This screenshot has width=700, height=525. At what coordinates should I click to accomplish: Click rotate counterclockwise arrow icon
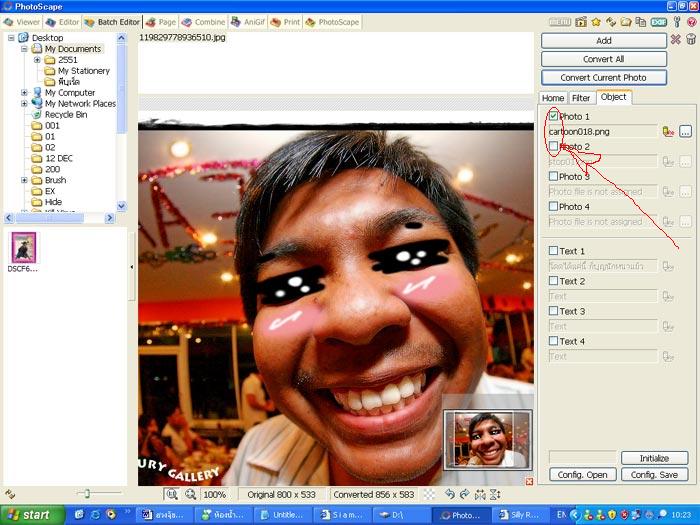point(450,494)
